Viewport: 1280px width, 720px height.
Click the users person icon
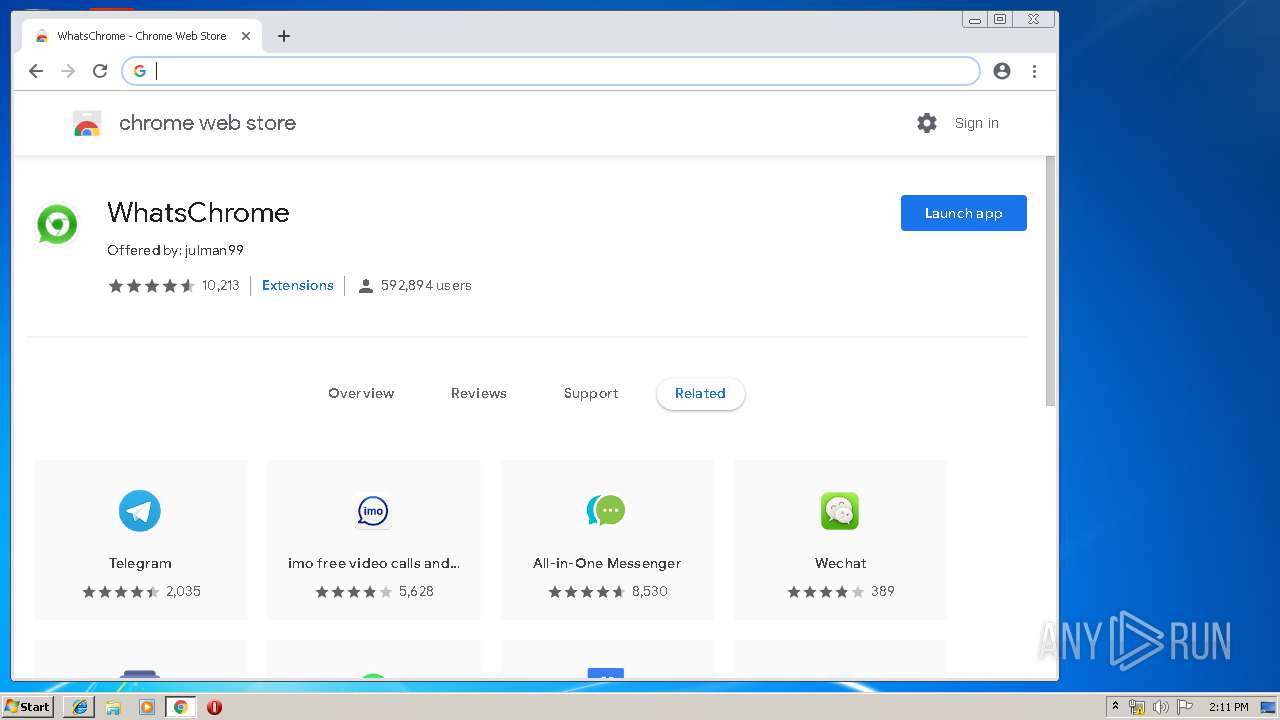point(366,286)
